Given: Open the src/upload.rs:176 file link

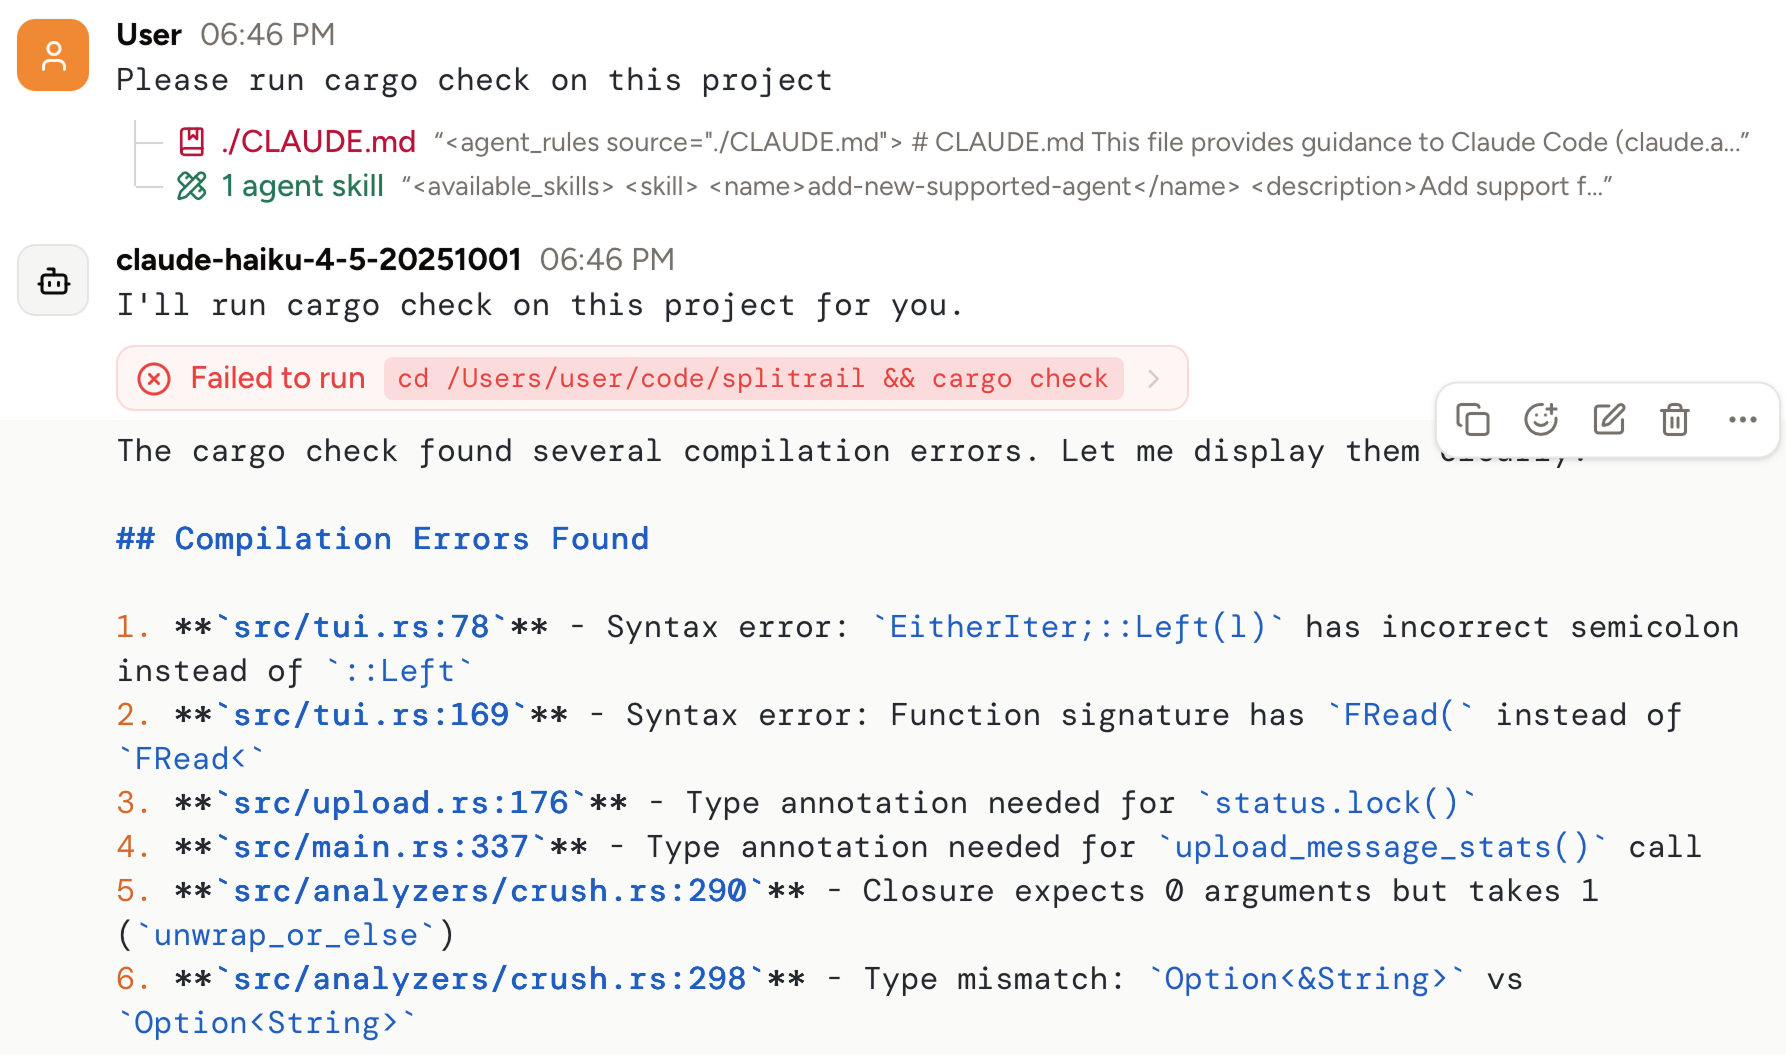Looking at the screenshot, I should [399, 802].
